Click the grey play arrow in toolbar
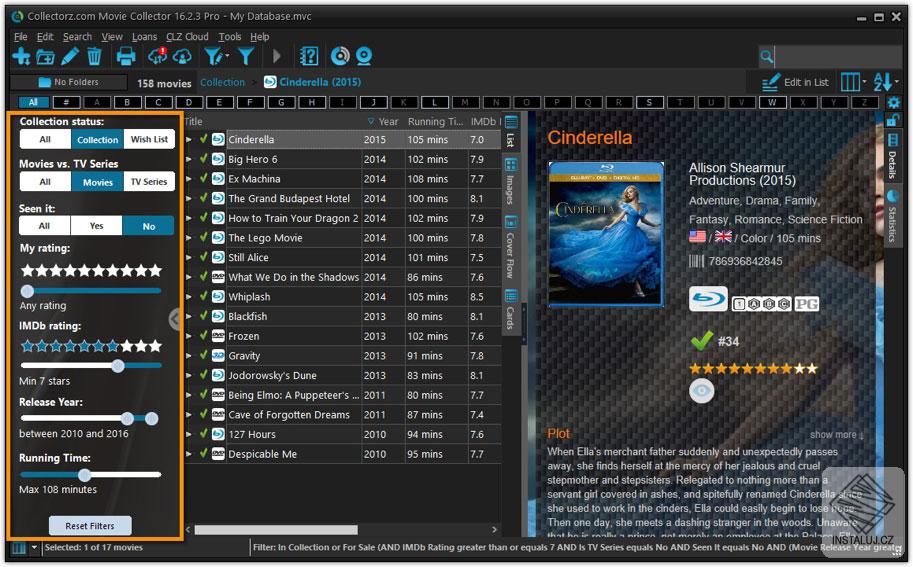 point(277,56)
